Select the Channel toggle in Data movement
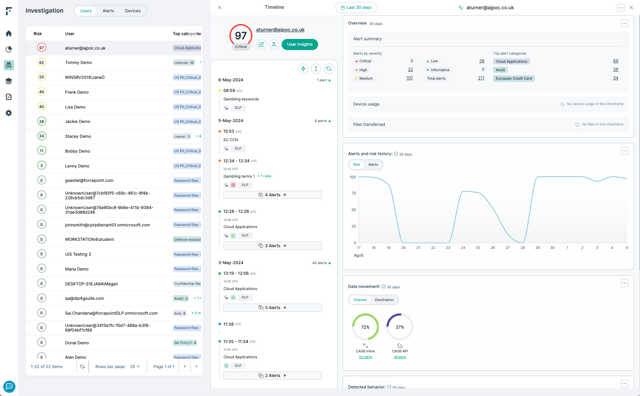The image size is (640, 396). click(x=360, y=300)
